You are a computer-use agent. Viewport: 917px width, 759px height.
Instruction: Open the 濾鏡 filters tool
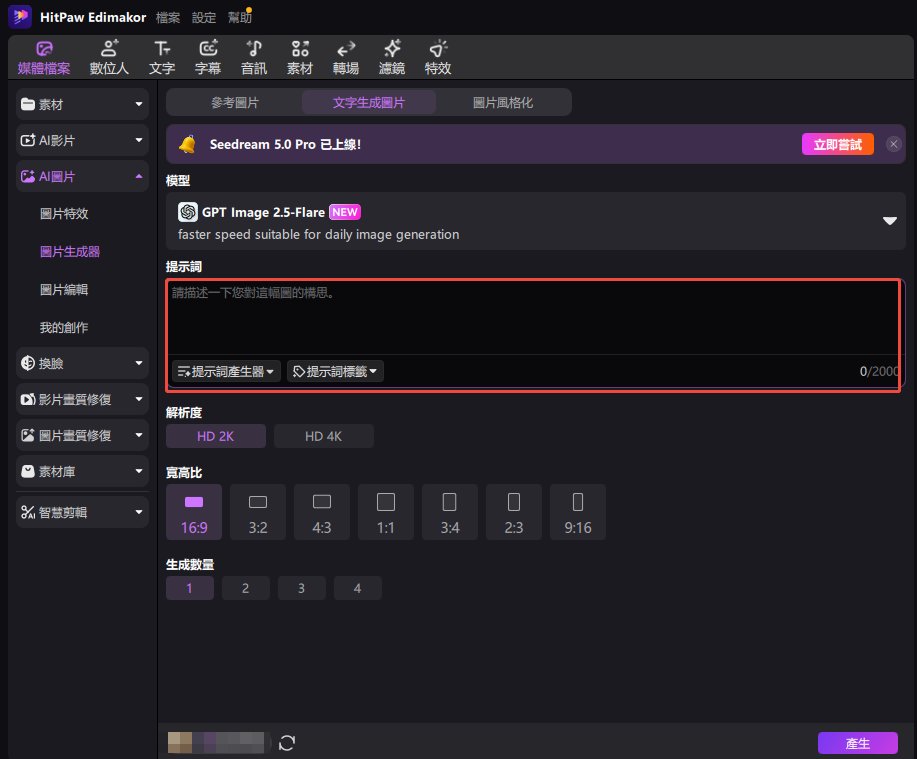coord(392,58)
